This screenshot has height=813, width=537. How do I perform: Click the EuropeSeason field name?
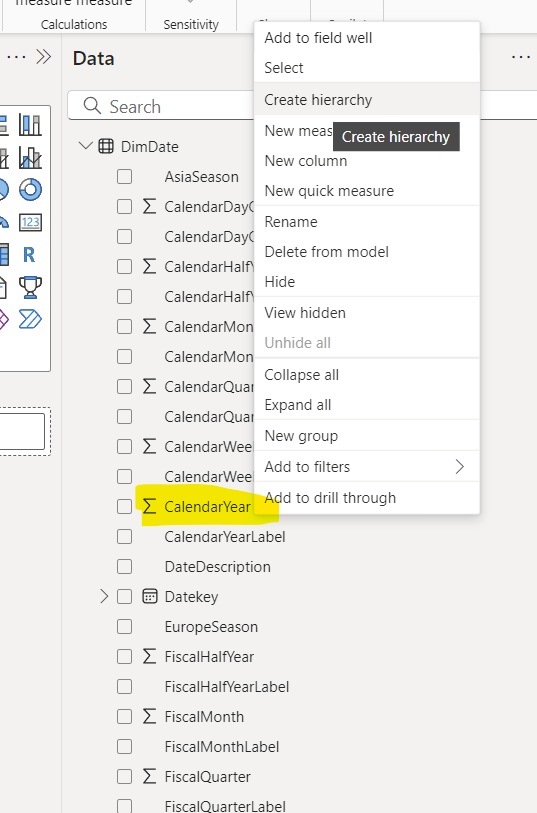coord(211,627)
